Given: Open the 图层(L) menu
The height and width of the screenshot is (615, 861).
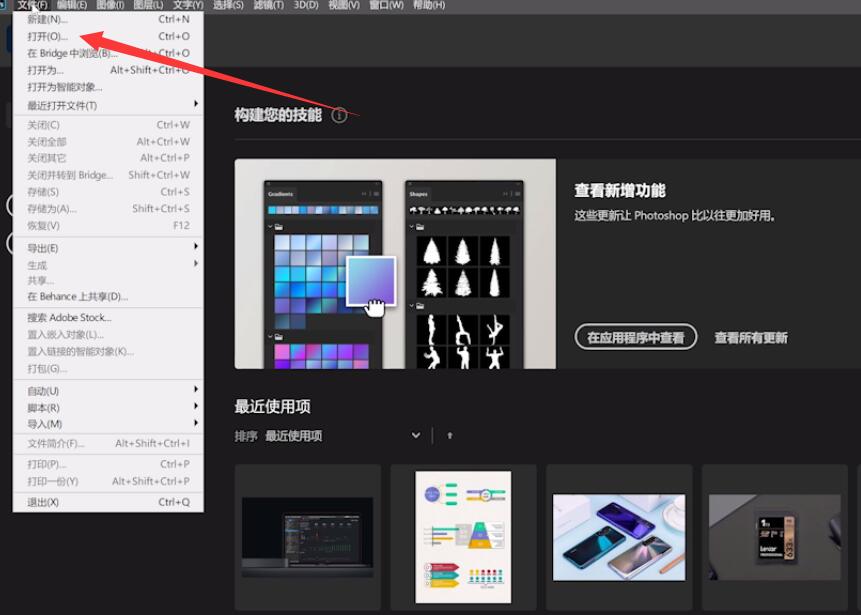Looking at the screenshot, I should 148,5.
